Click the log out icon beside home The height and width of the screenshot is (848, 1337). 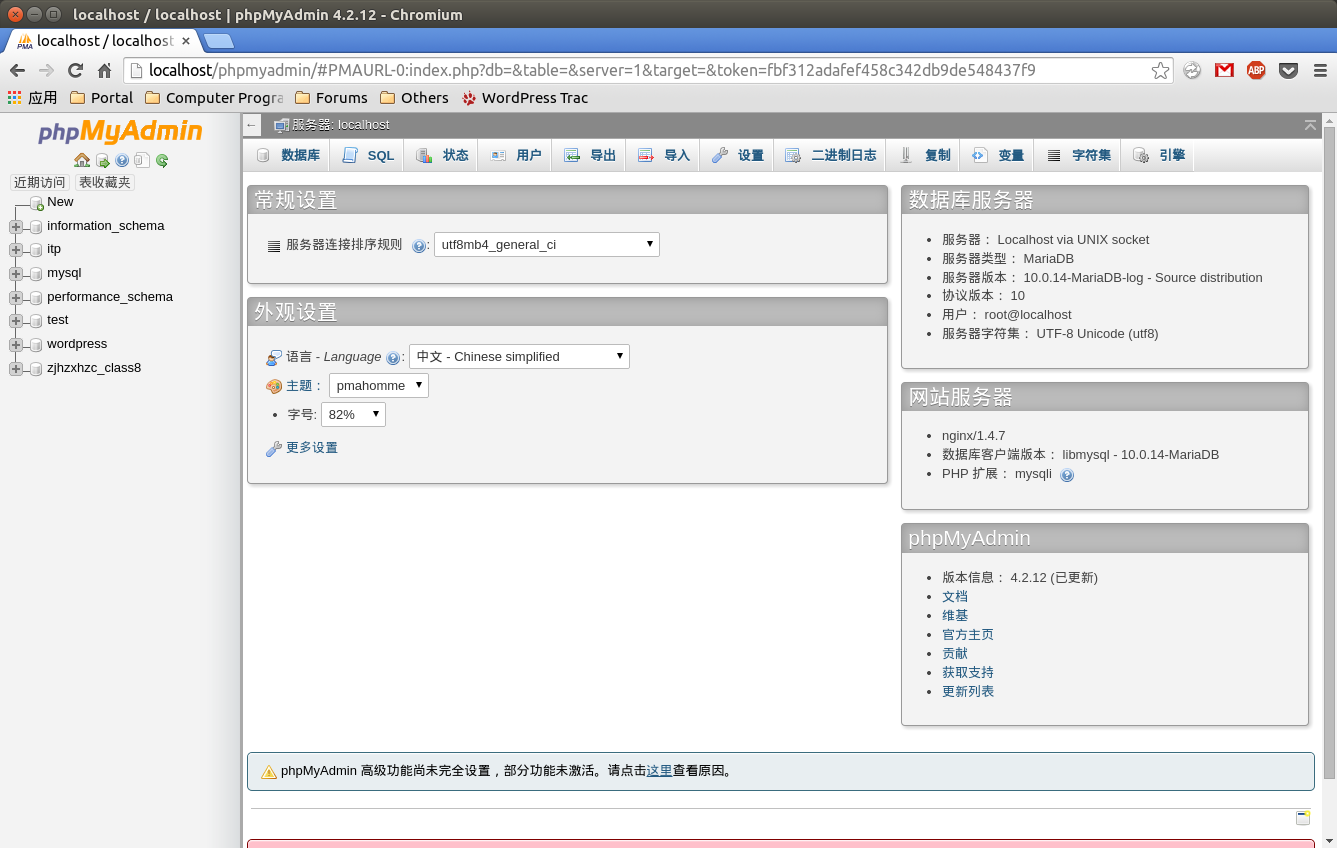[x=102, y=160]
